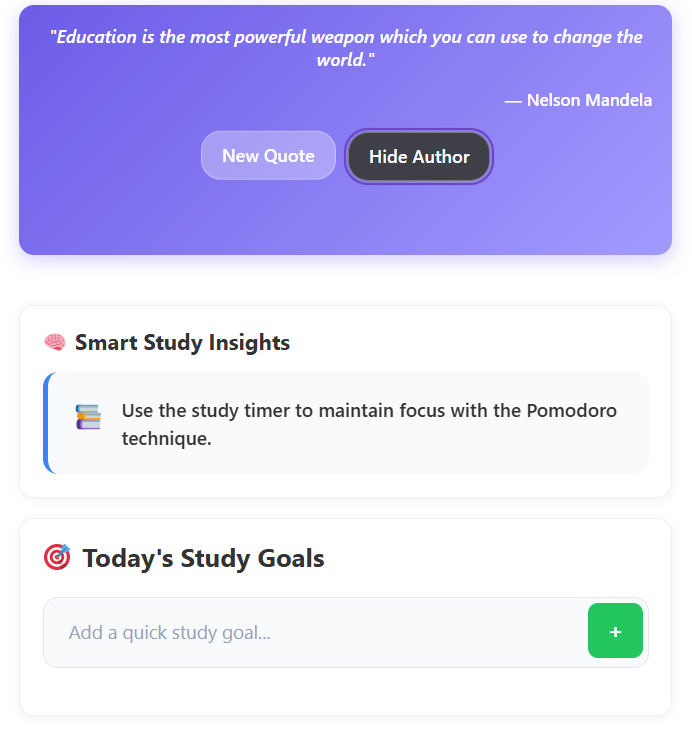Click the brain icon beside Smart Study Insights
The height and width of the screenshot is (734, 692).
(55, 342)
